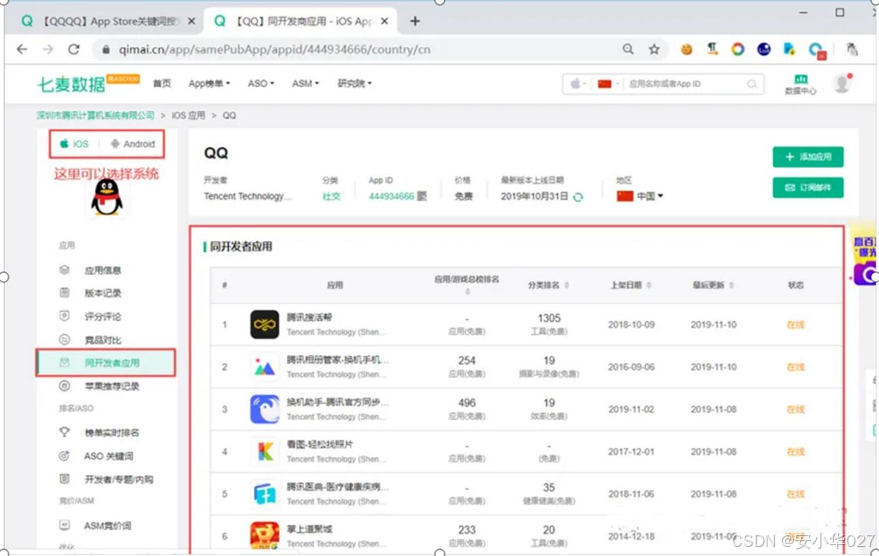Expand the ASM menu
879x556 pixels.
point(305,84)
